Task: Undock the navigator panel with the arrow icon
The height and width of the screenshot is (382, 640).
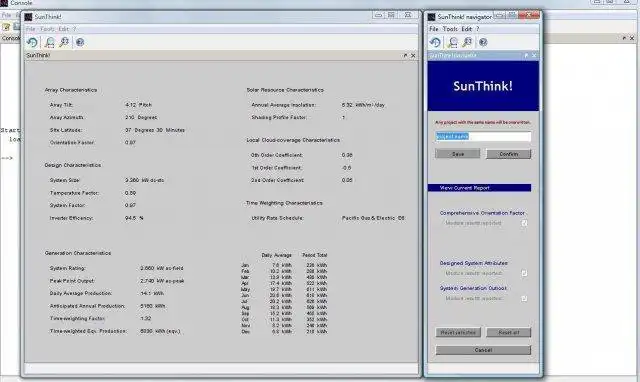Action: (x=526, y=55)
